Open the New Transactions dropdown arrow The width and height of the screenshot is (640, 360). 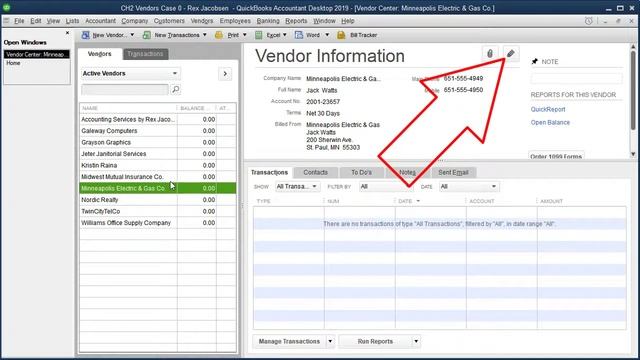[x=204, y=35]
